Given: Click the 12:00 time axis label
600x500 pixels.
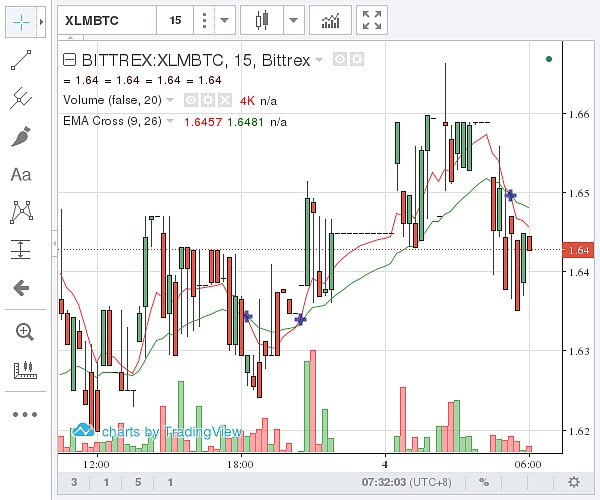Looking at the screenshot, I should pyautogui.click(x=96, y=464).
